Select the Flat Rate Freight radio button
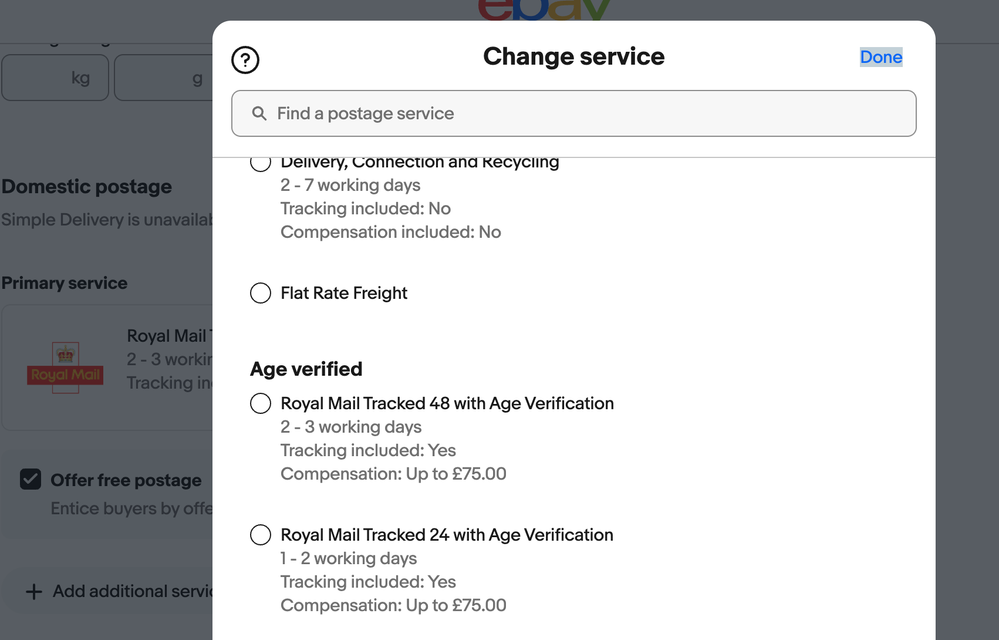This screenshot has width=999, height=640. (261, 293)
